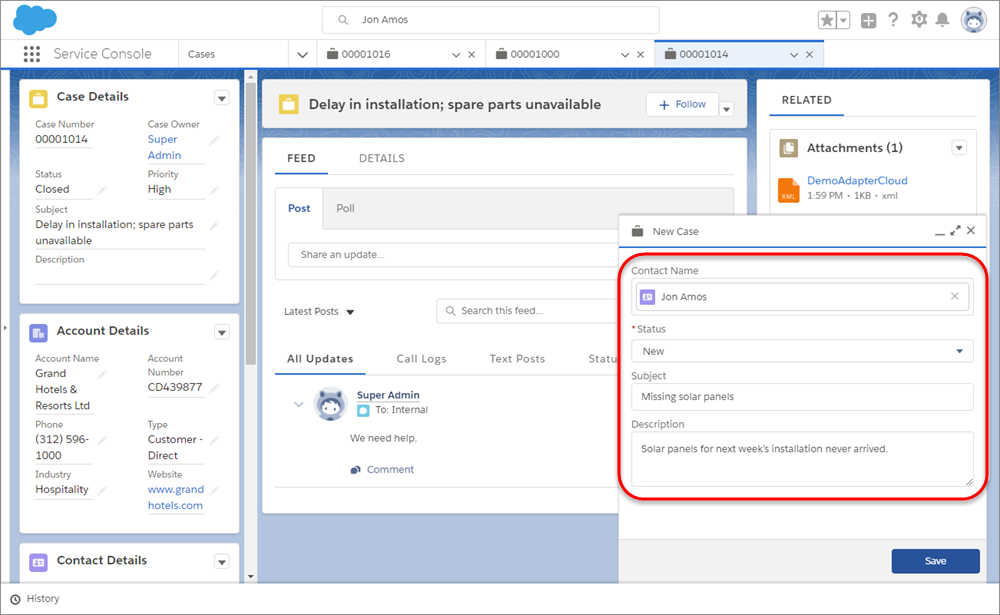
Task: Select the Poll publisher tab
Action: pos(346,209)
